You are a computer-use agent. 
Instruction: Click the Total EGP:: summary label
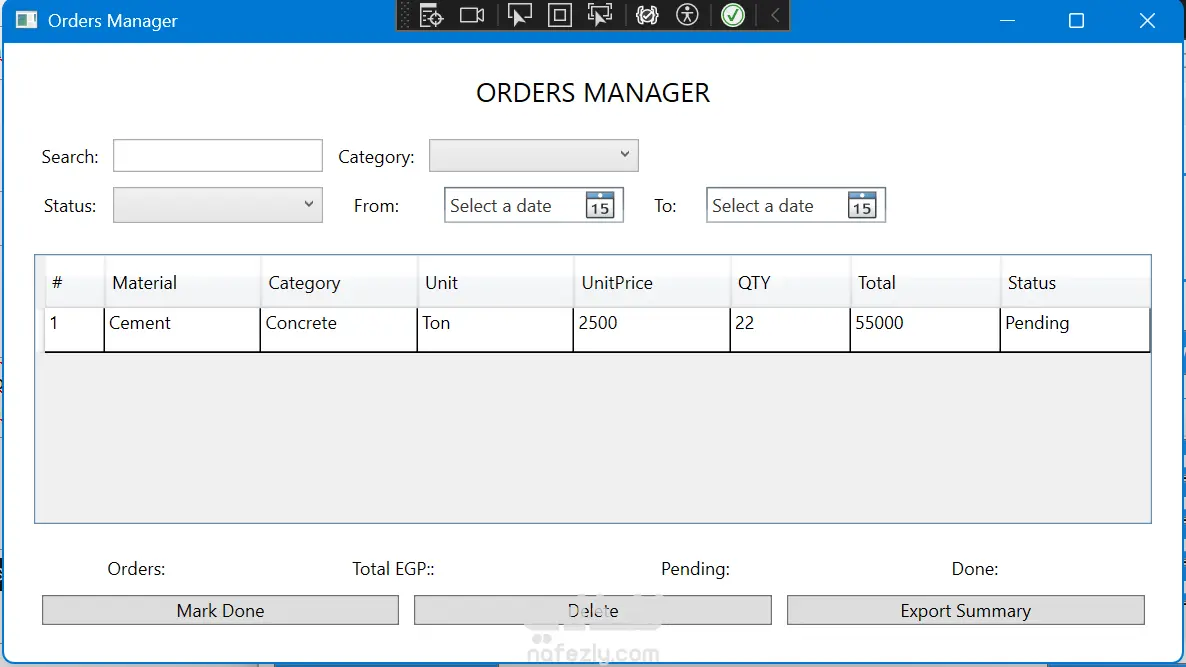393,569
